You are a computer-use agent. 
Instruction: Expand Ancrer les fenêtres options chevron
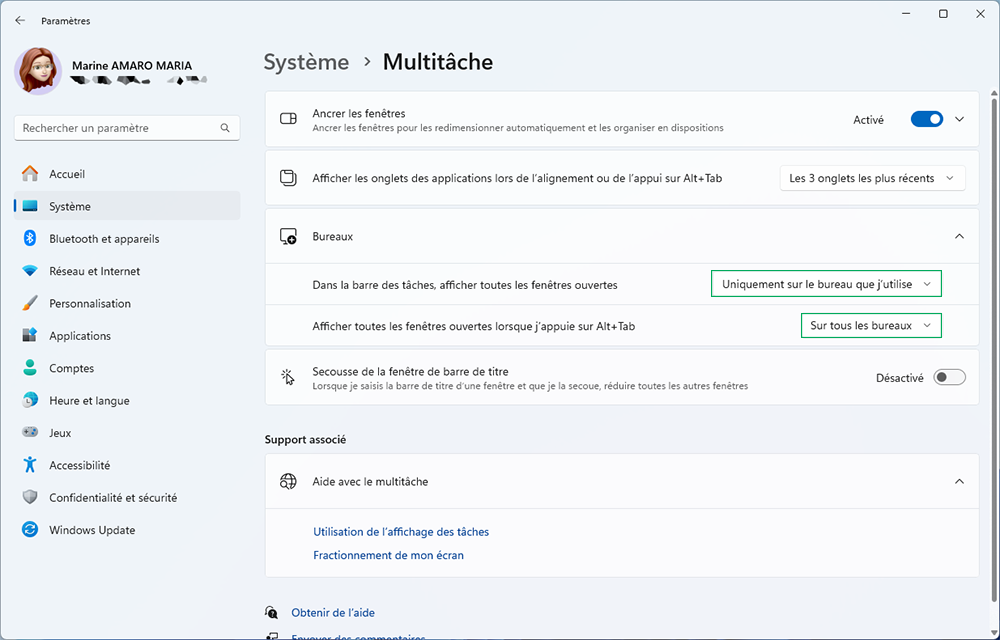coord(959,119)
